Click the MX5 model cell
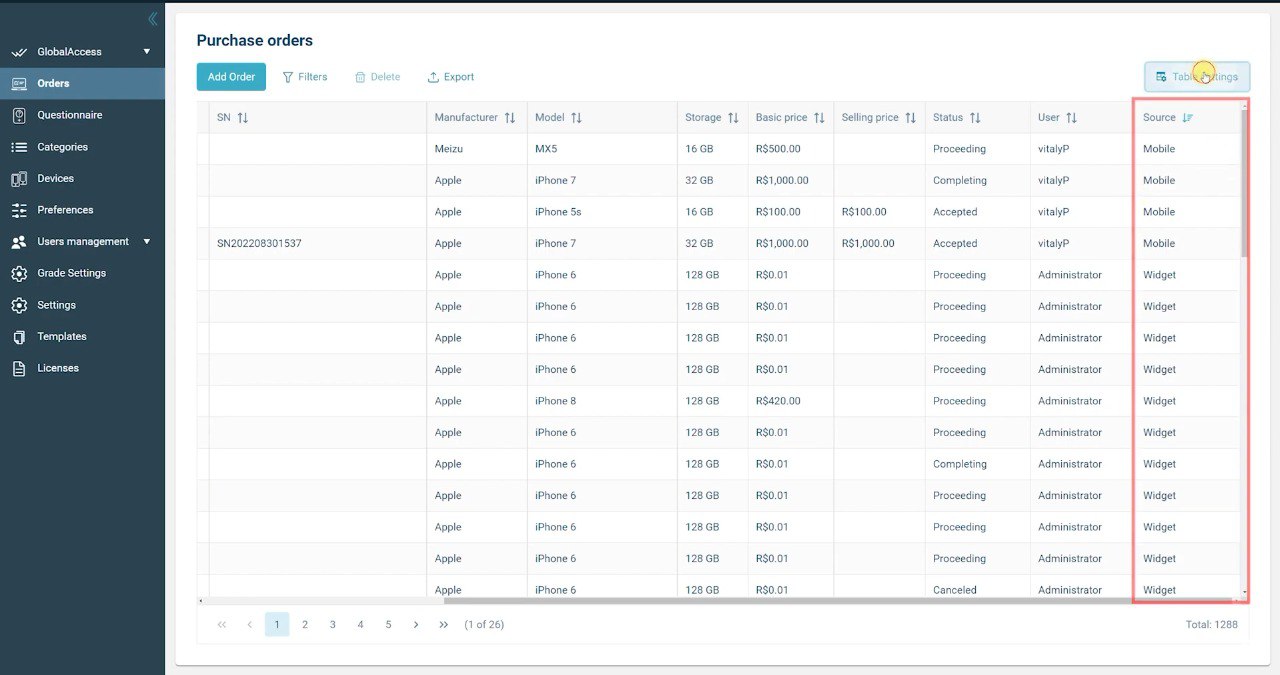 546,149
